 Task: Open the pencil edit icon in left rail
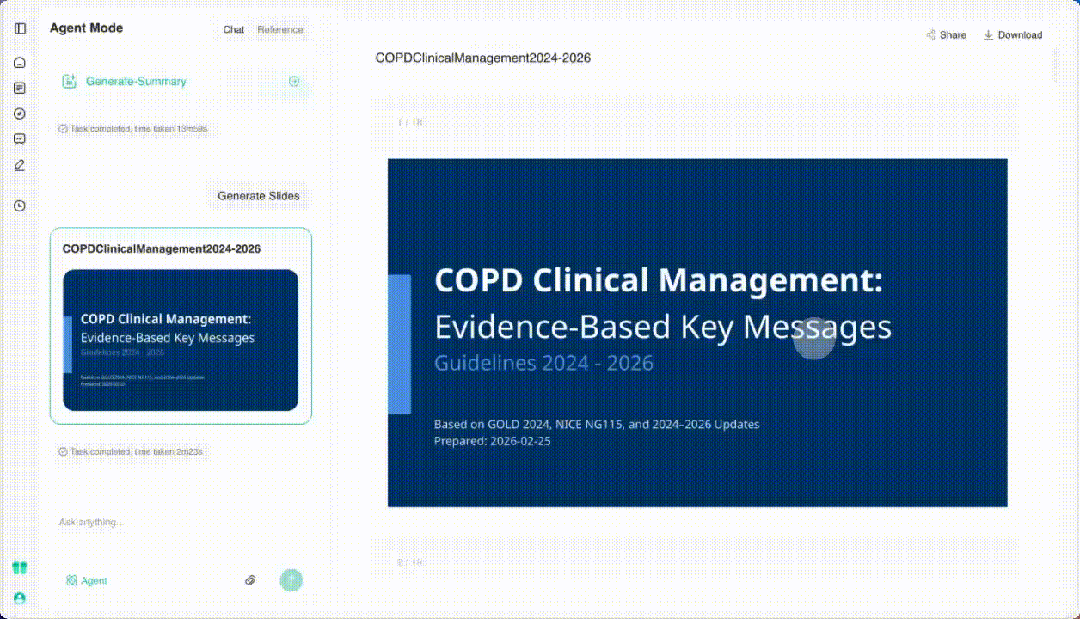20,165
